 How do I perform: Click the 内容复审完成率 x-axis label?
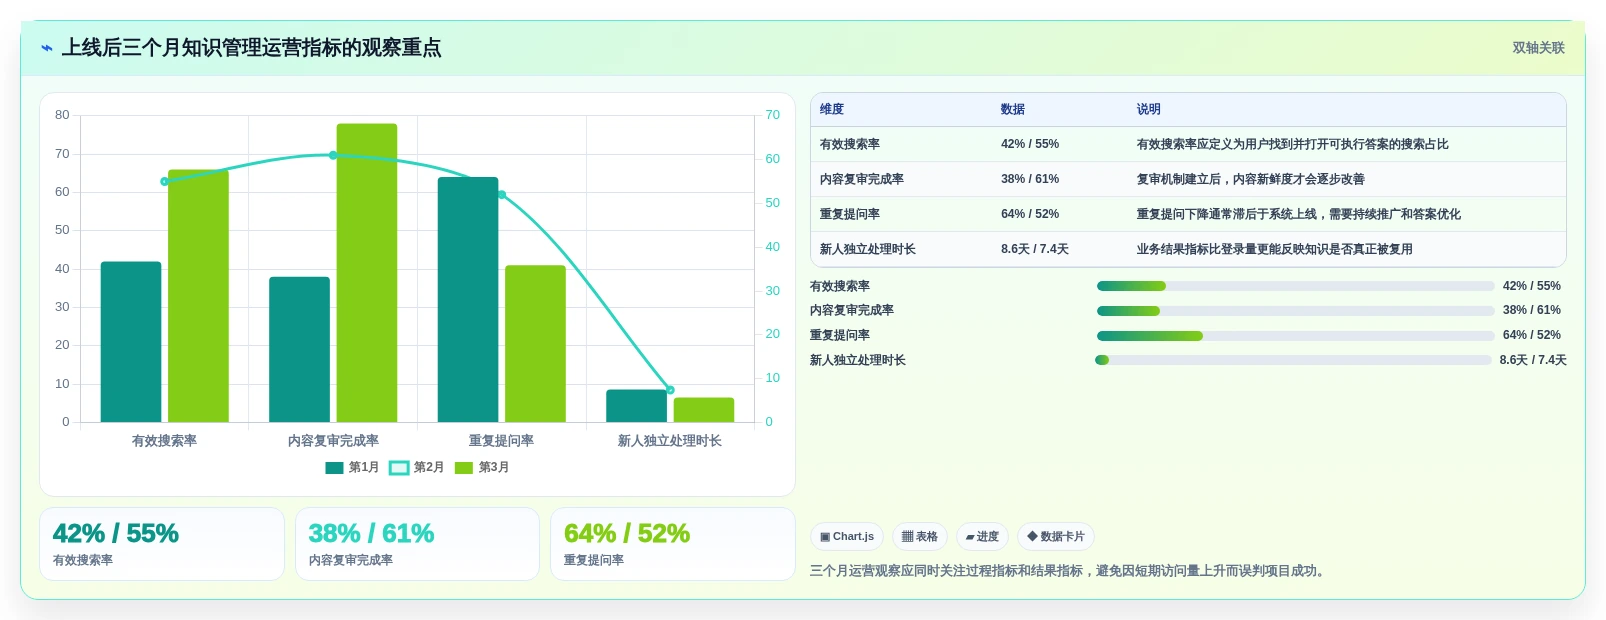click(333, 441)
